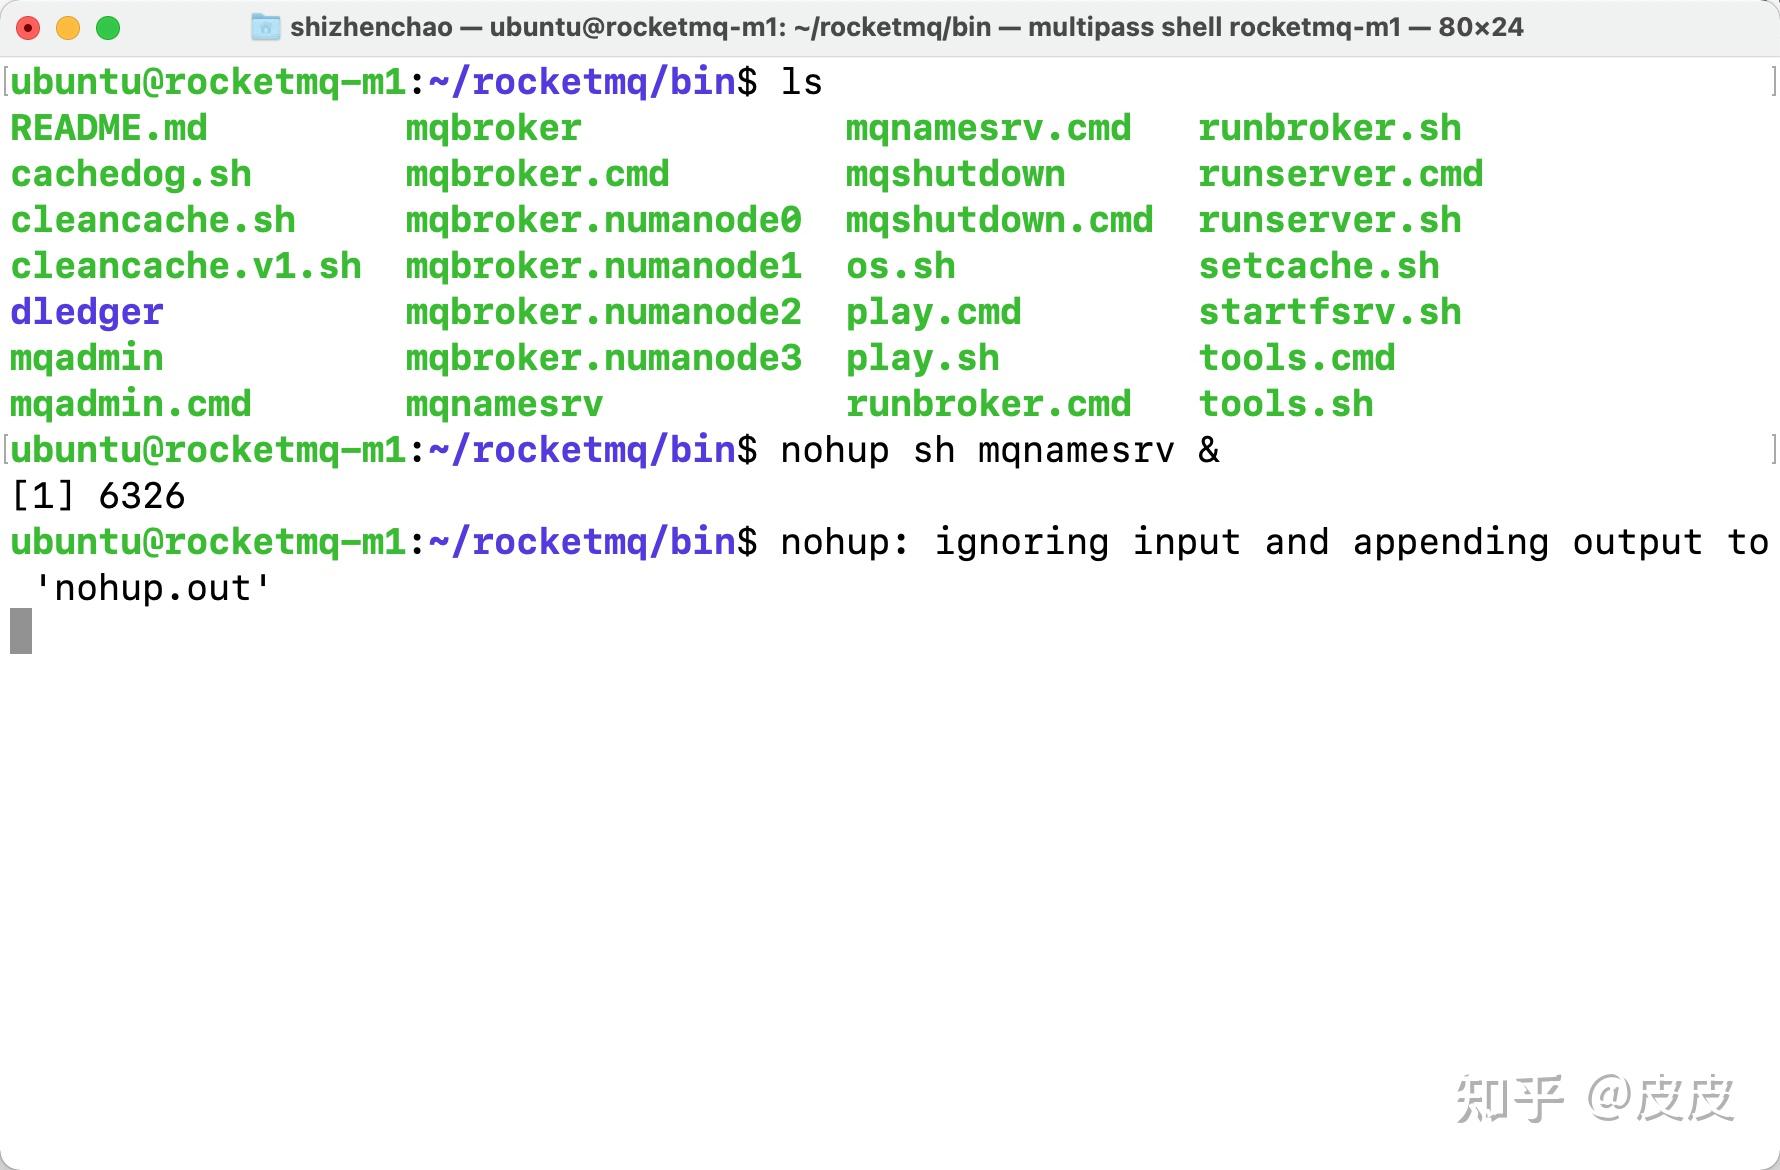Click the red window control button
1780x1170 pixels.
click(x=28, y=28)
